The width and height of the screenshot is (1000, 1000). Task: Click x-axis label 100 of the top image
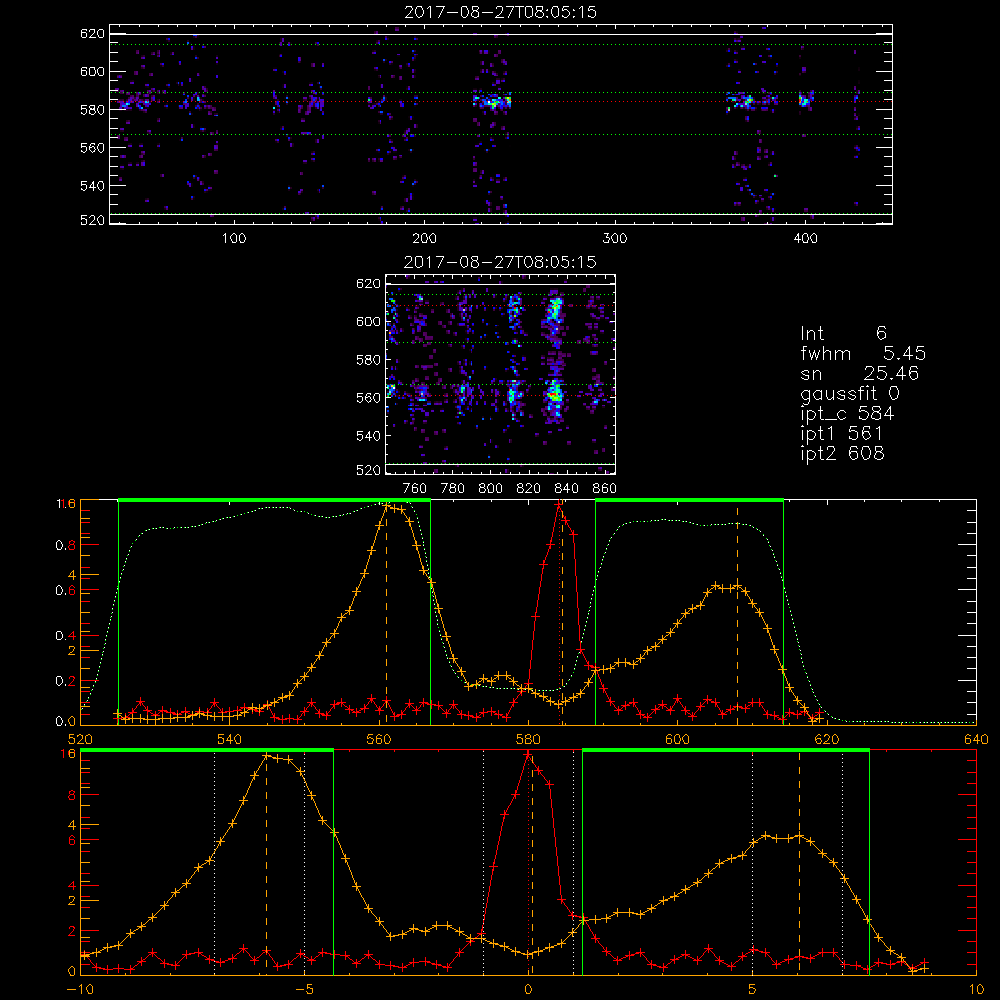pyautogui.click(x=234, y=239)
